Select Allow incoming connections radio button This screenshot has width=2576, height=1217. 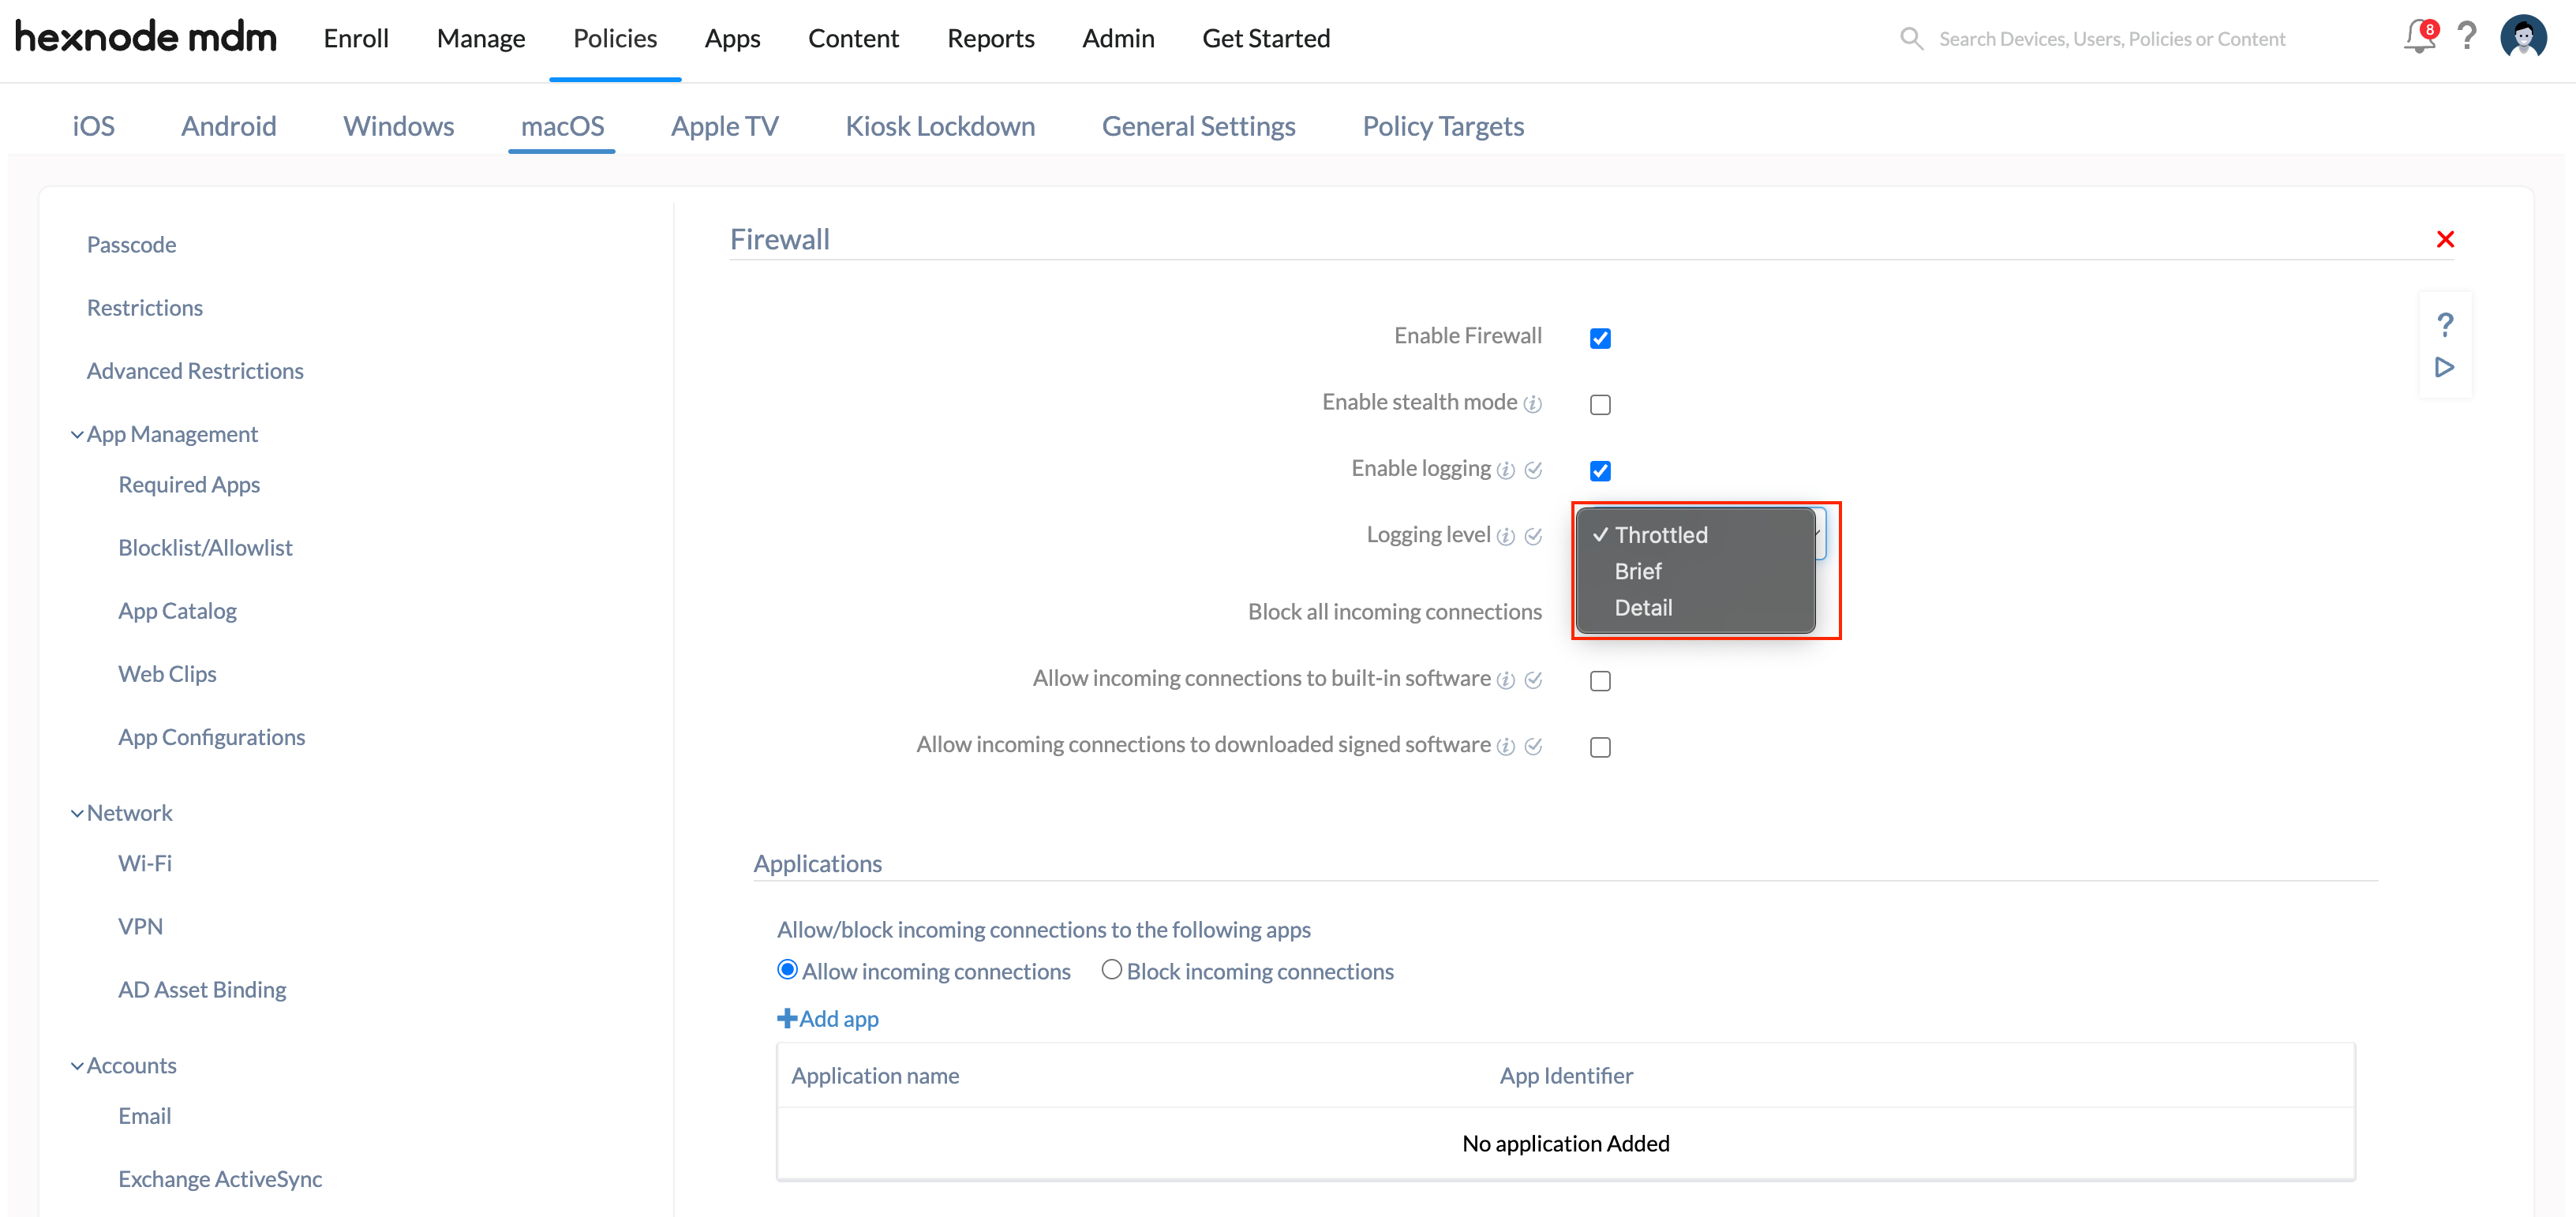(787, 970)
